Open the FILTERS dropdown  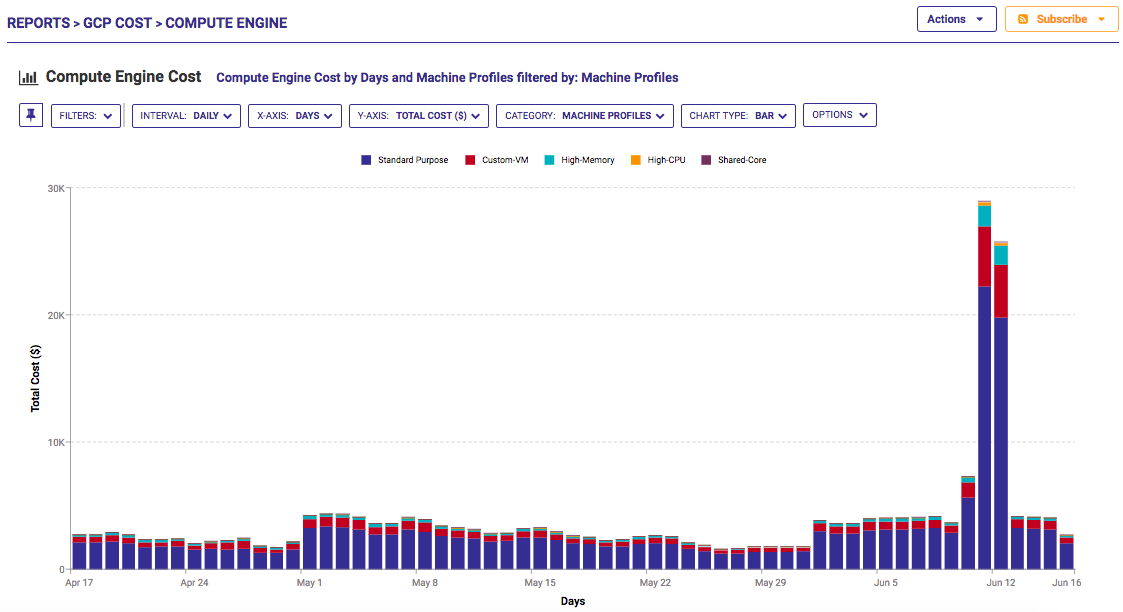86,115
